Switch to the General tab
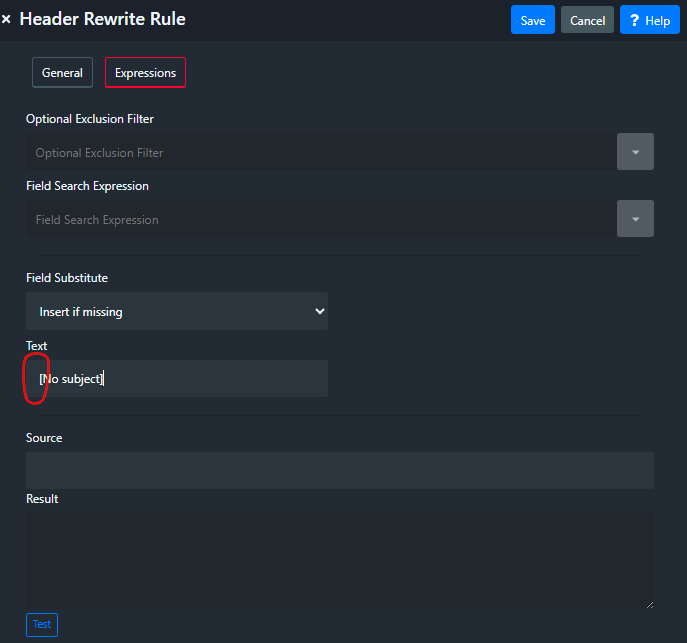 click(62, 73)
